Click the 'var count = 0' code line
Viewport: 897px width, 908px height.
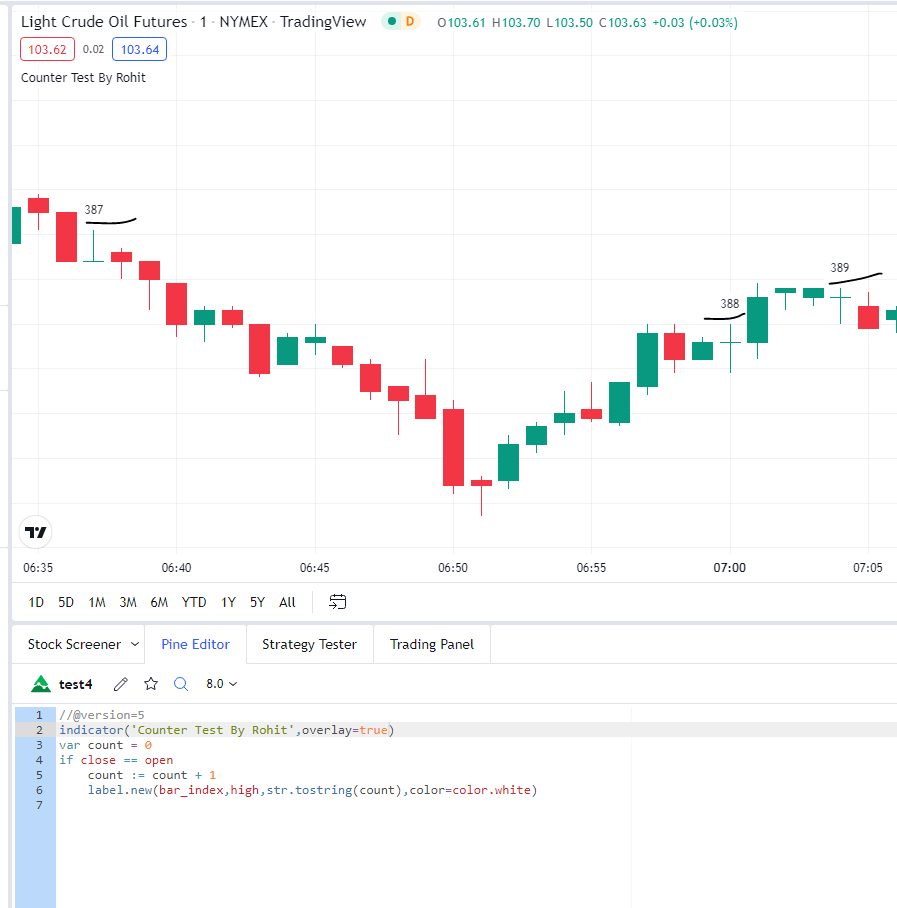(x=105, y=745)
